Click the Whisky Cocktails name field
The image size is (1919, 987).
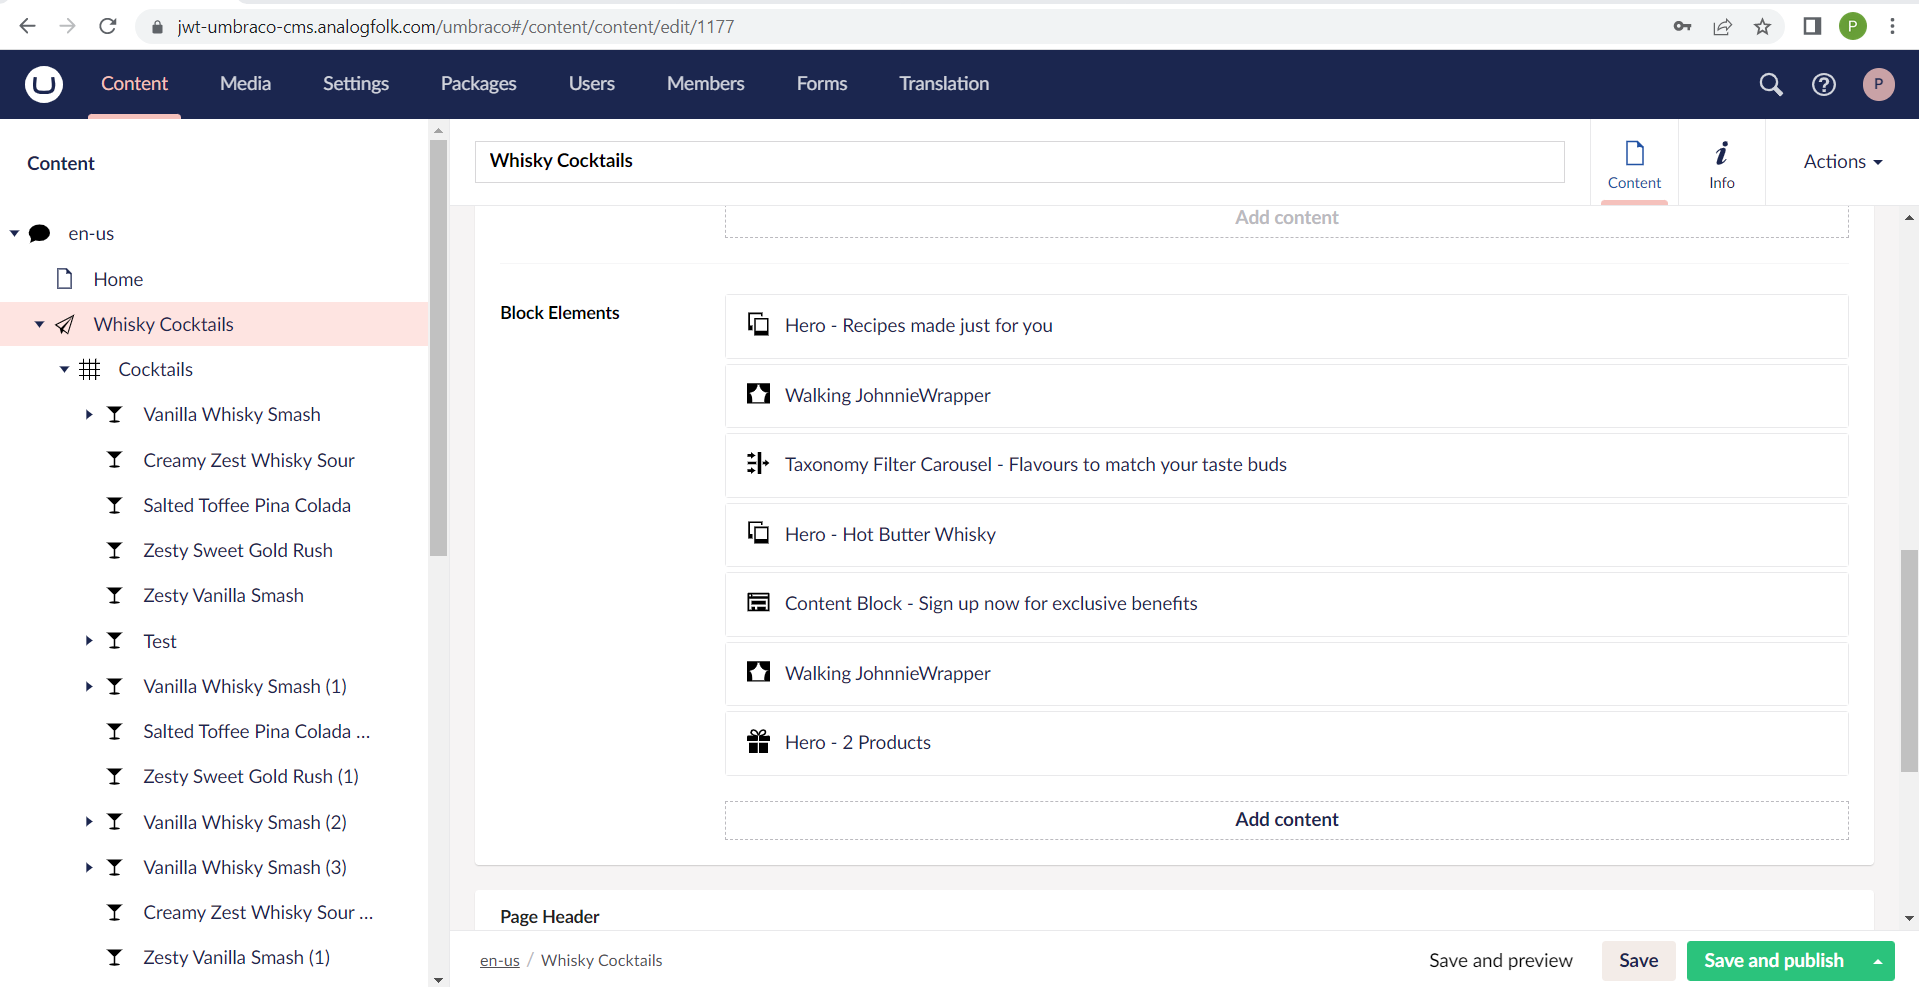1018,161
